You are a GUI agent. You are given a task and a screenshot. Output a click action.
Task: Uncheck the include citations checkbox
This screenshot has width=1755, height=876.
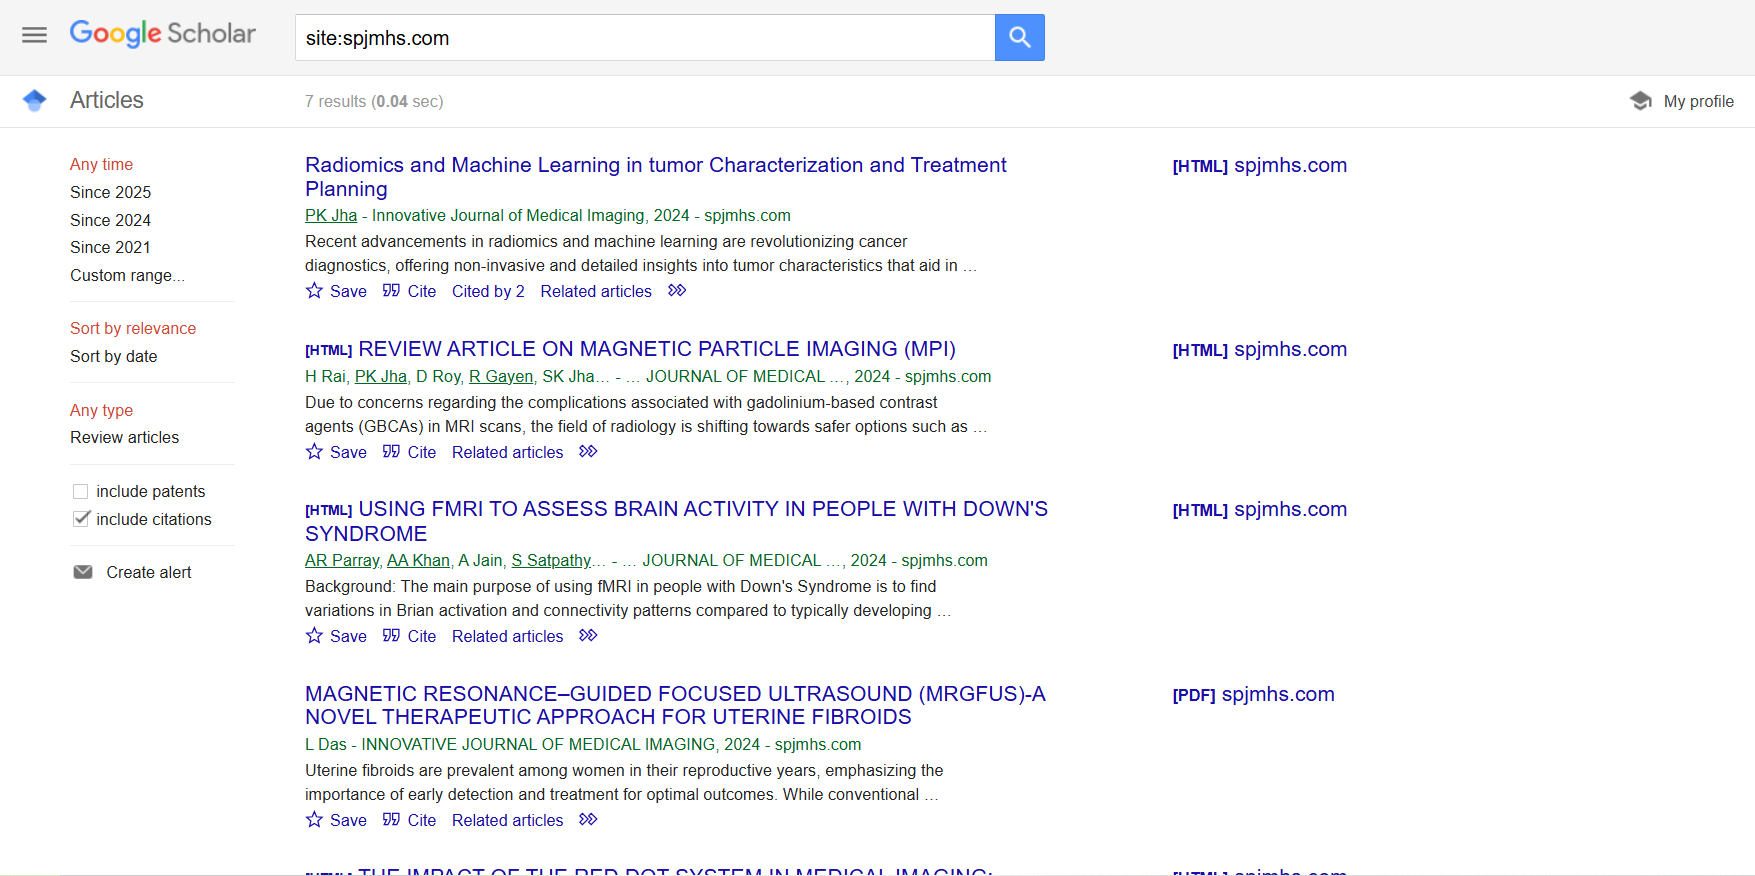coord(81,519)
